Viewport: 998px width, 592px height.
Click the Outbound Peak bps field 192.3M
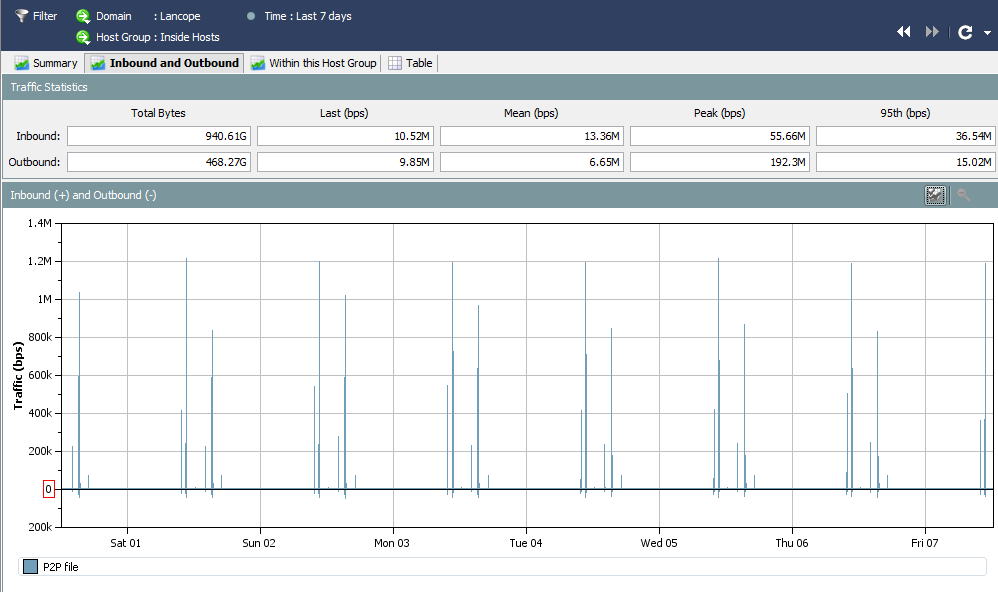click(x=720, y=162)
